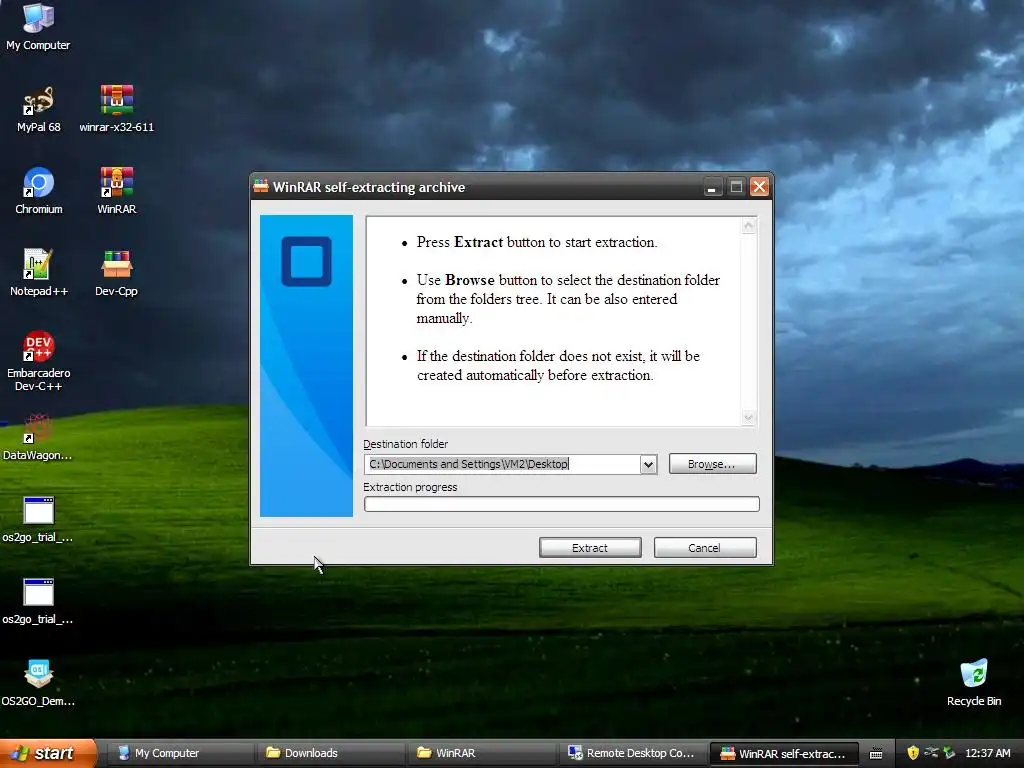This screenshot has width=1024, height=768.
Task: Click the instructions scrollbar up arrow
Action: click(x=748, y=226)
